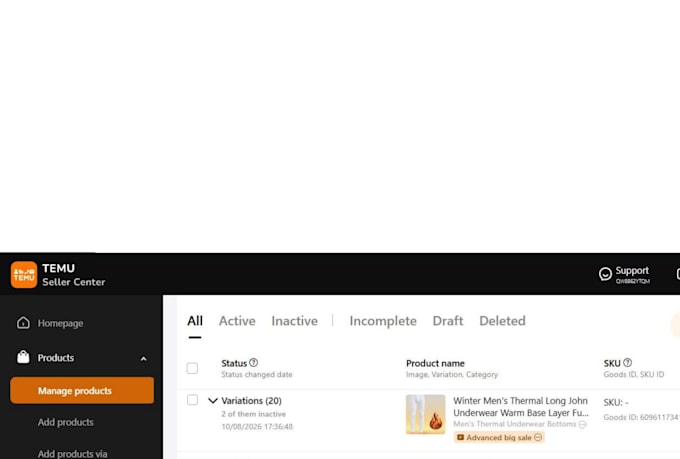Click icon beside Men's Thermal Underwear Bottoms

582,424
